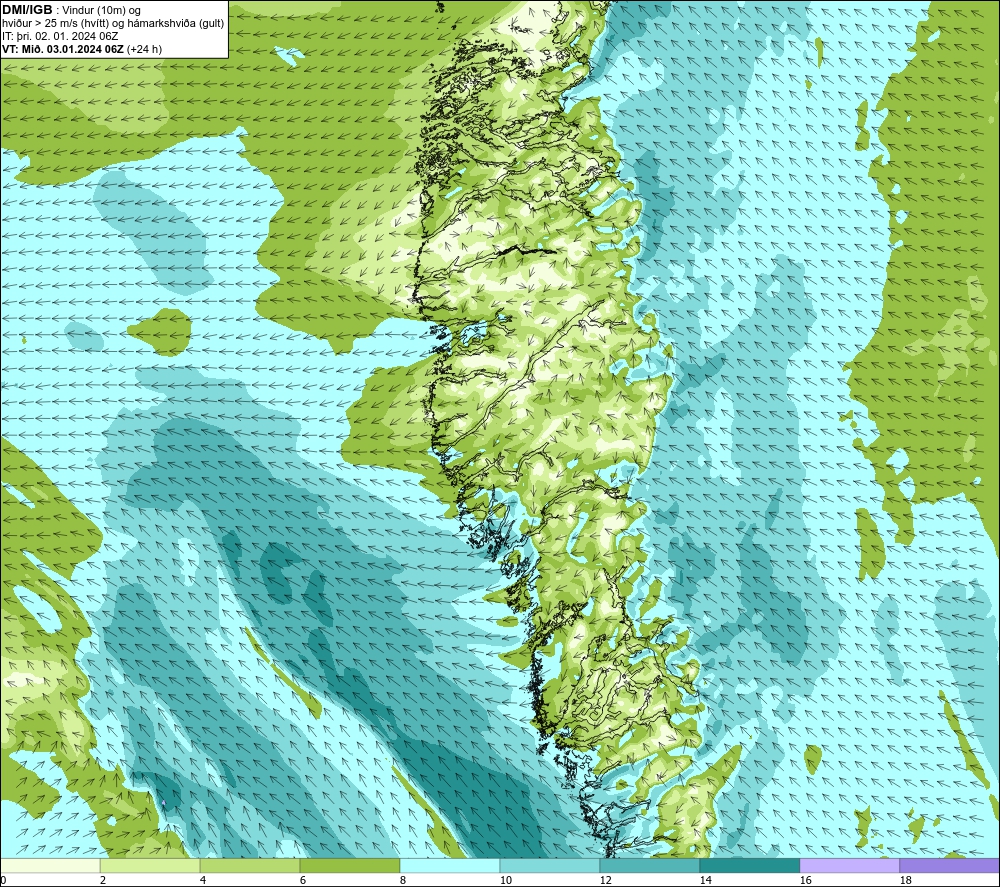The height and width of the screenshot is (887, 1000).
Task: Click the pale yellow 0–2 m/s legend swatch
Action: point(50,866)
